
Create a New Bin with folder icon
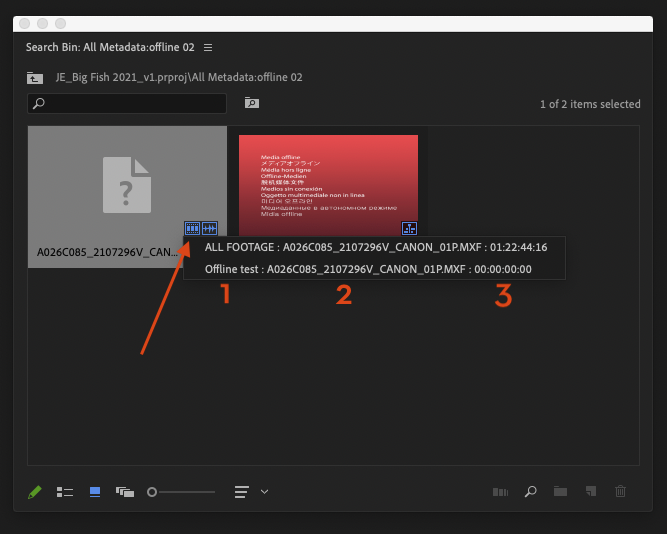click(560, 492)
